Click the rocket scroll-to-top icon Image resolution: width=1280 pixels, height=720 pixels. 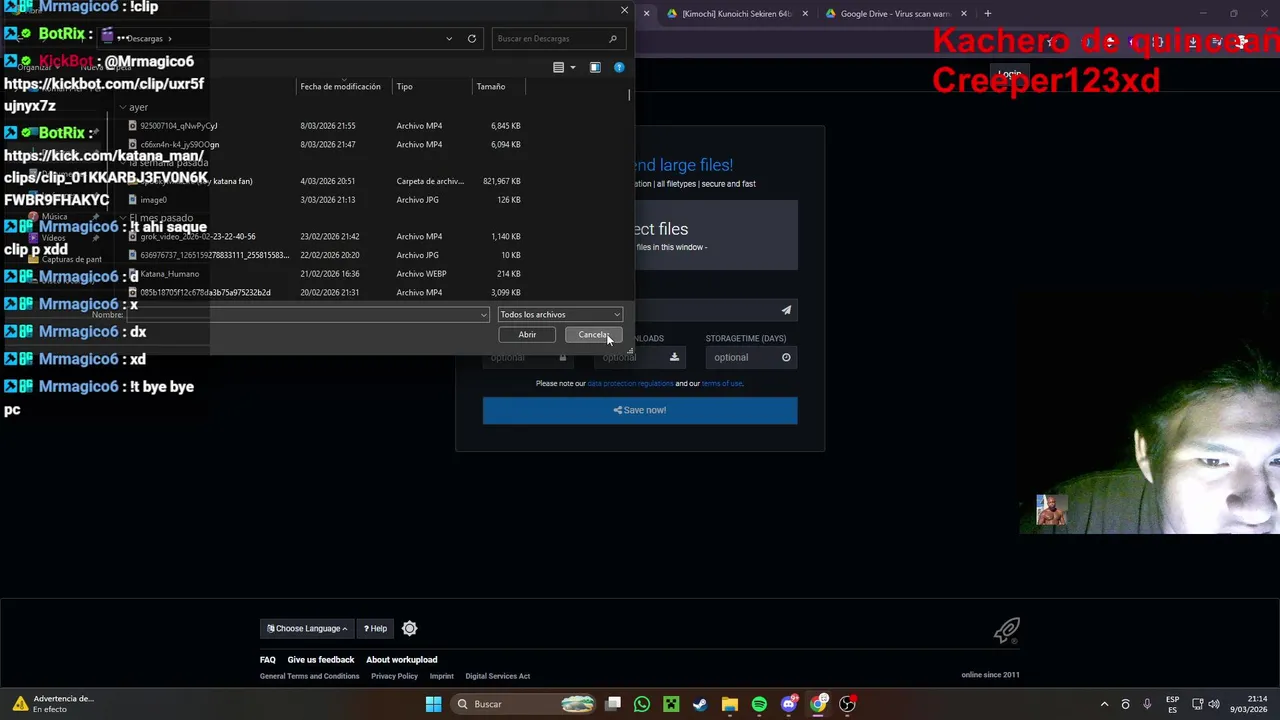click(x=1006, y=630)
